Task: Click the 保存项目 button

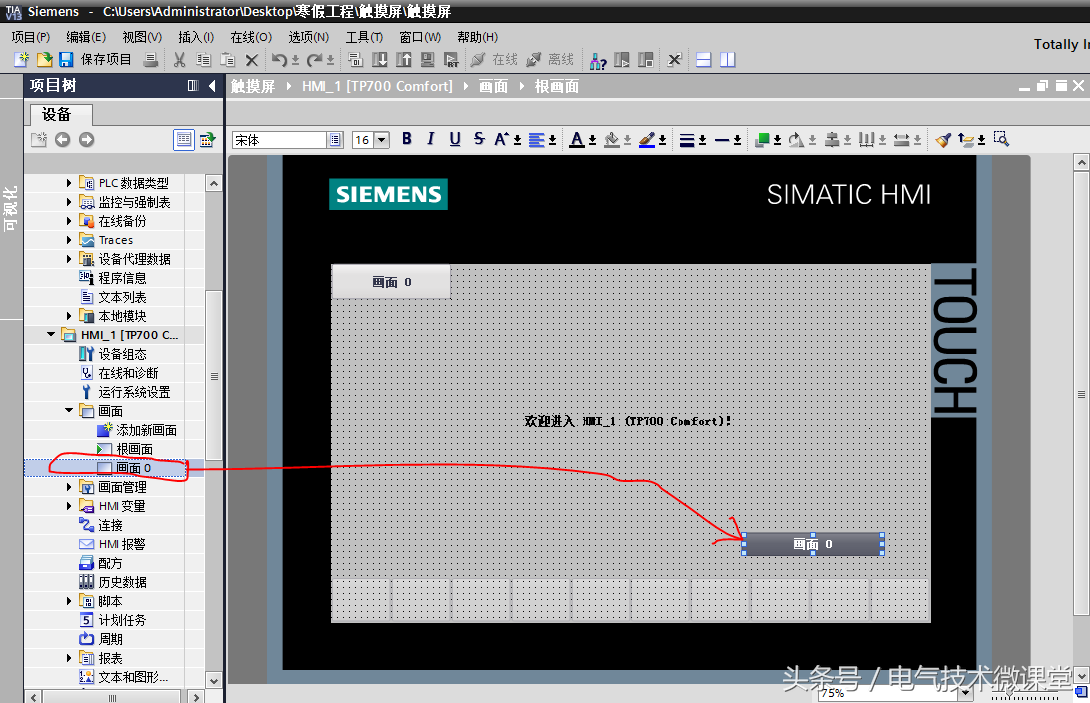Action: click(x=106, y=60)
